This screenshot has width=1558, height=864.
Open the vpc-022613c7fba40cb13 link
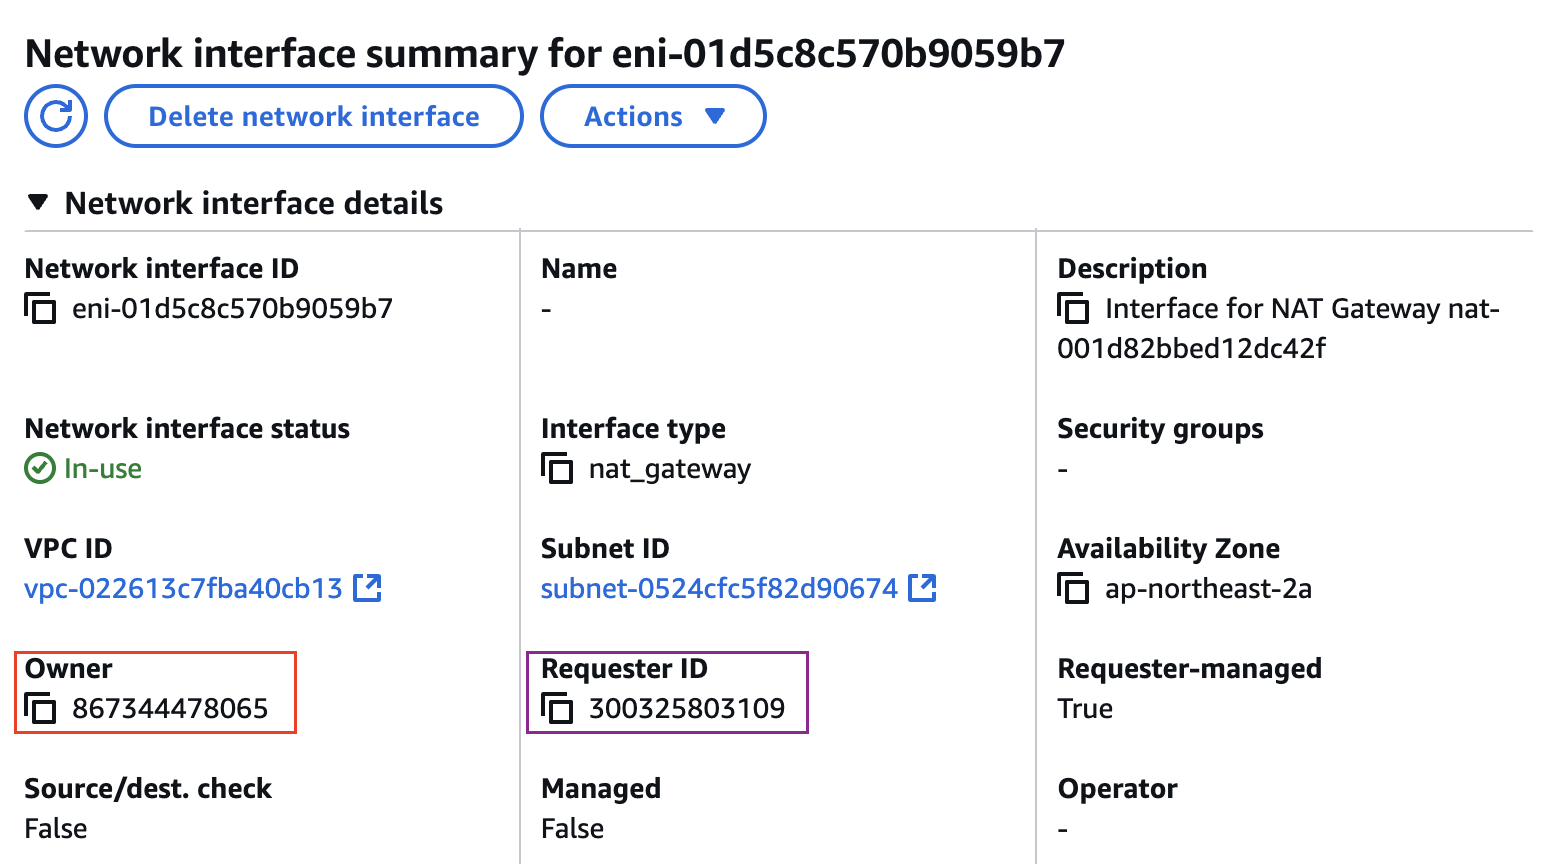click(183, 588)
